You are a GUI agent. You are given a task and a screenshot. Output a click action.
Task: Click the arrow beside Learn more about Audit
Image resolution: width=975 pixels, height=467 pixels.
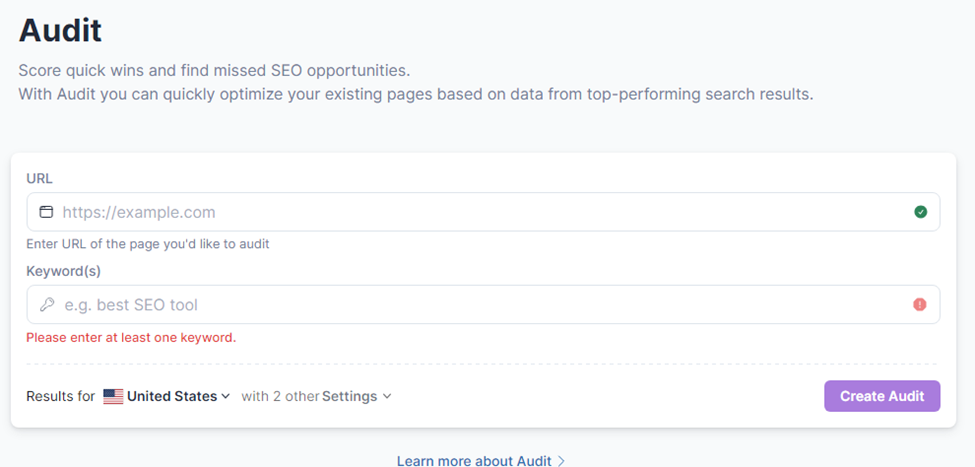click(x=561, y=461)
